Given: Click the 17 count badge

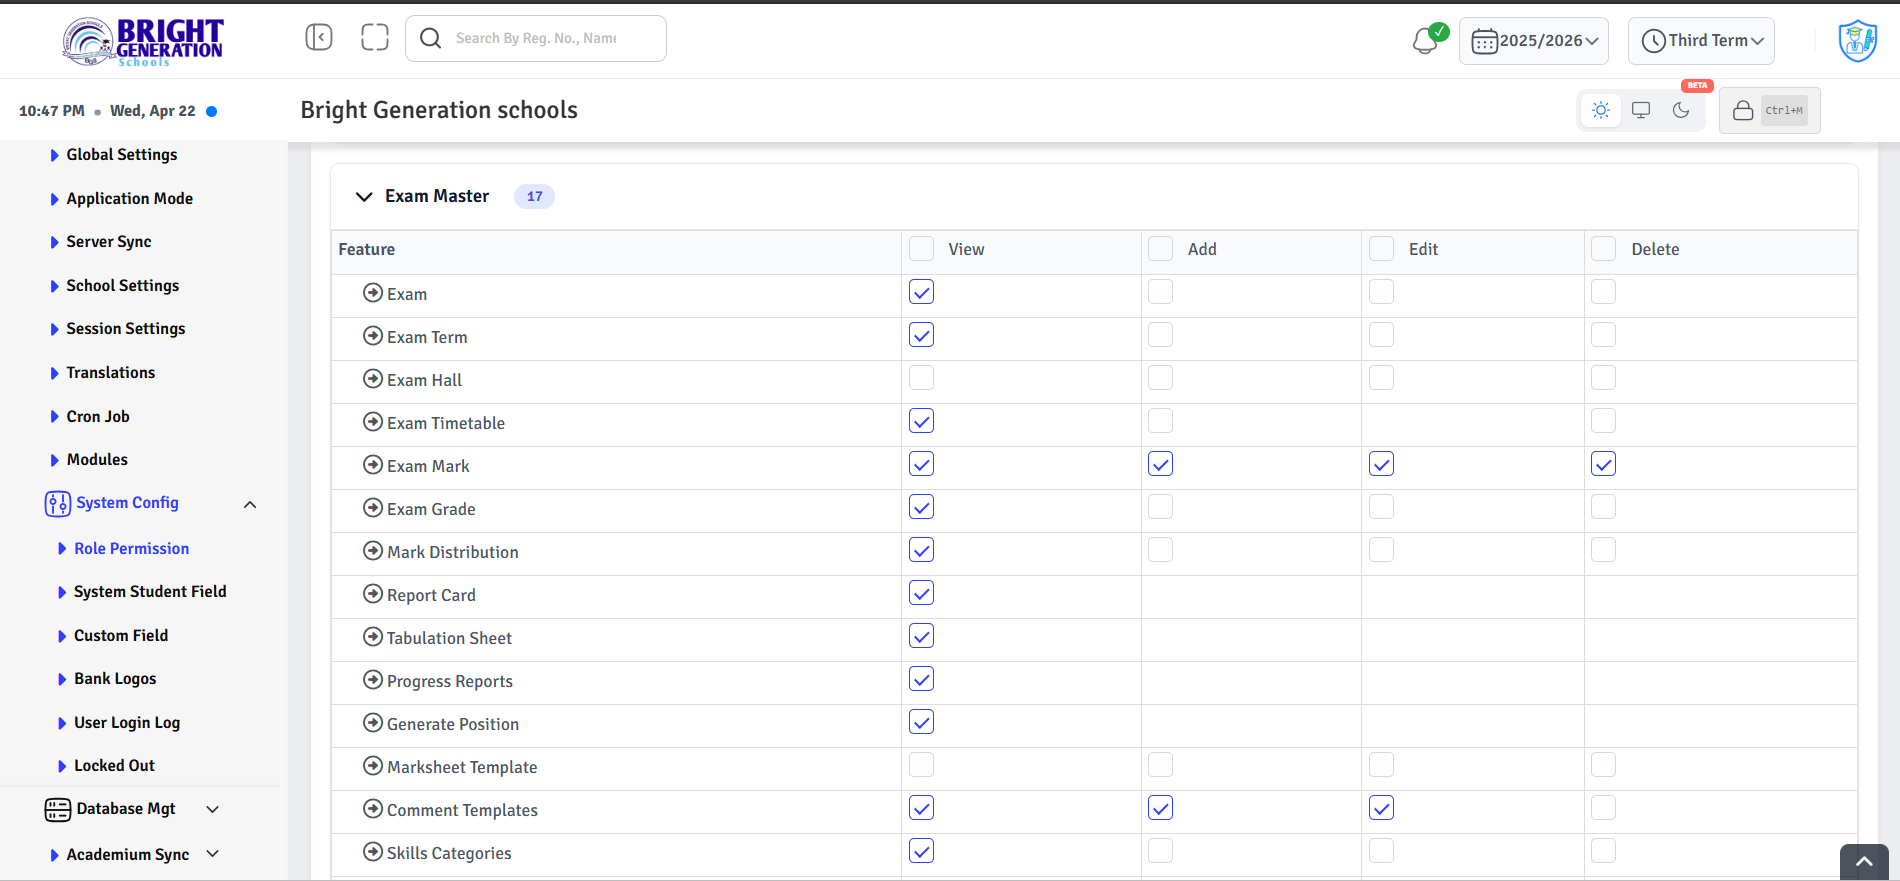Looking at the screenshot, I should pos(534,196).
